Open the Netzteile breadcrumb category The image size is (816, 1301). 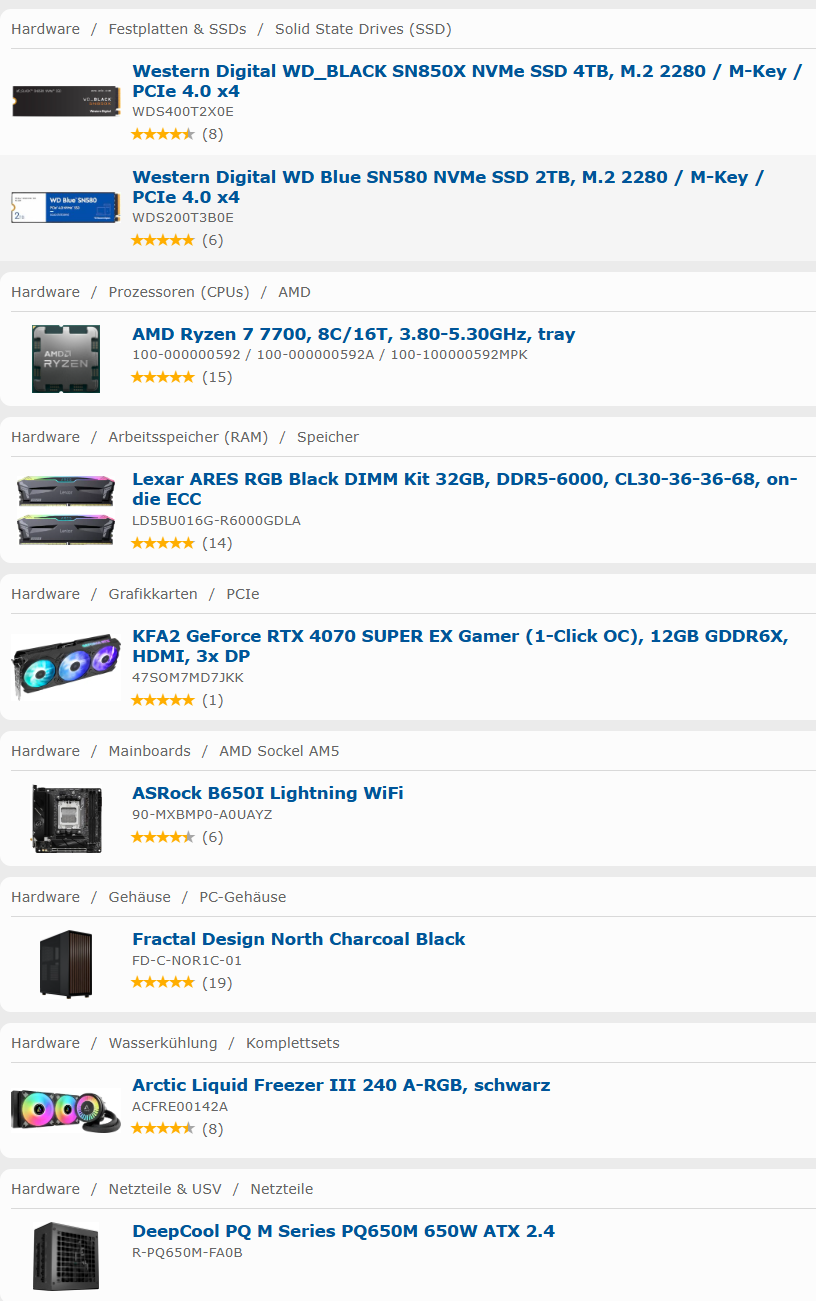click(x=281, y=1189)
